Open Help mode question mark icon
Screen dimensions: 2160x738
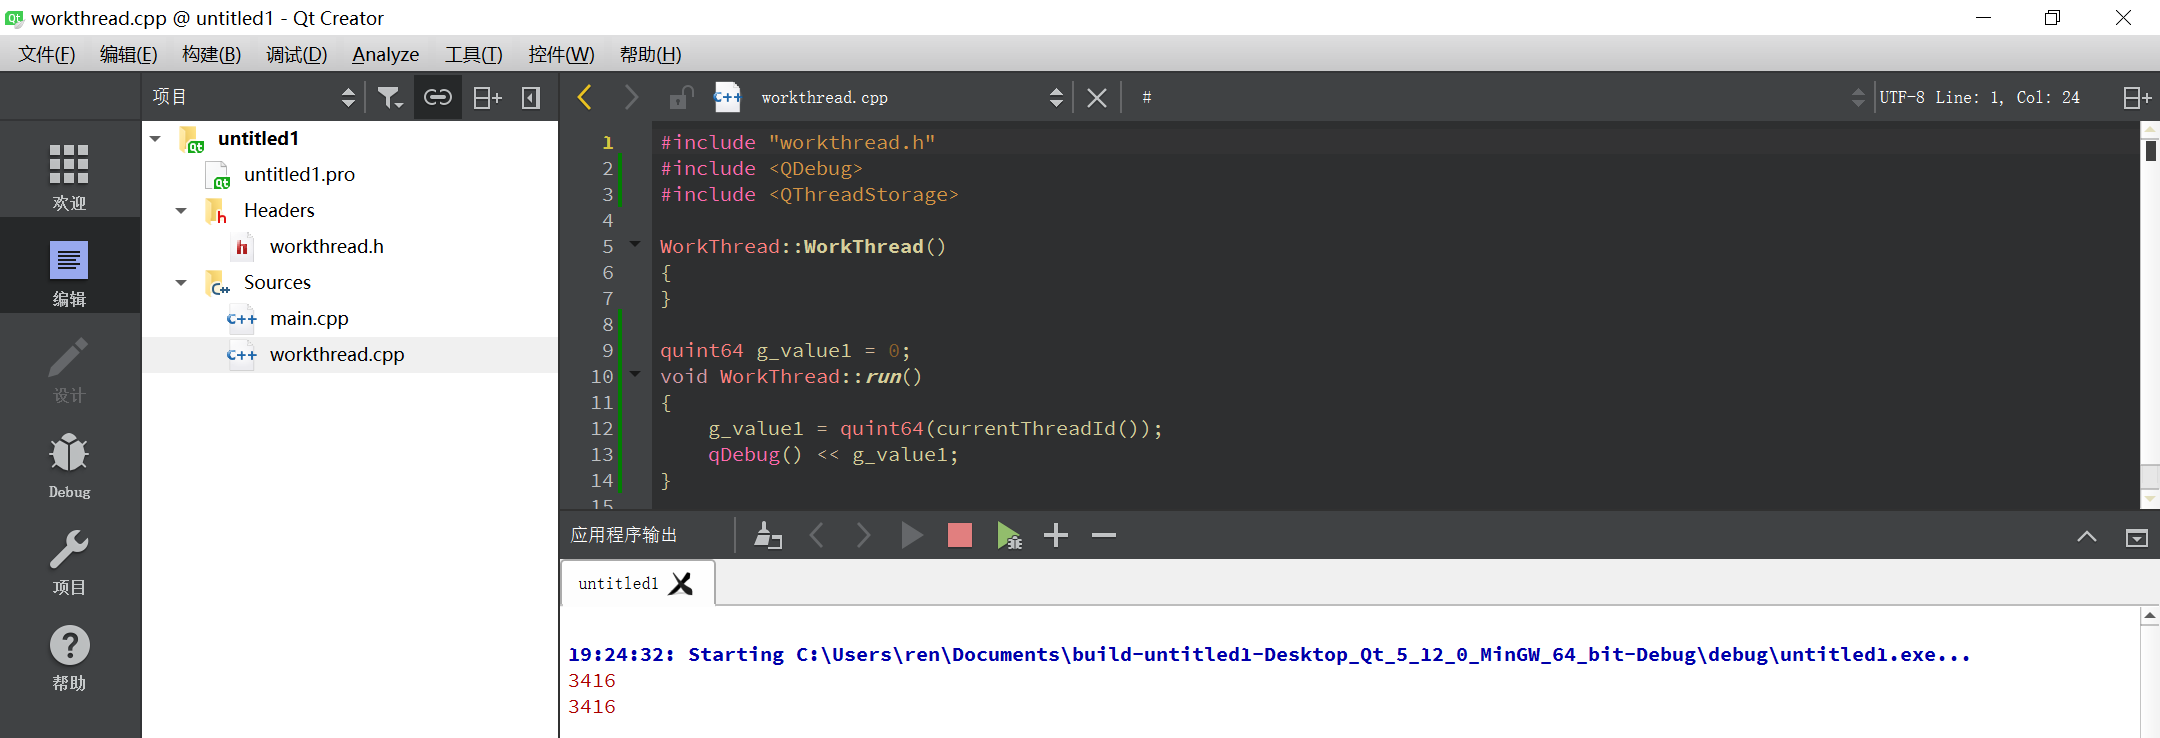pos(69,658)
